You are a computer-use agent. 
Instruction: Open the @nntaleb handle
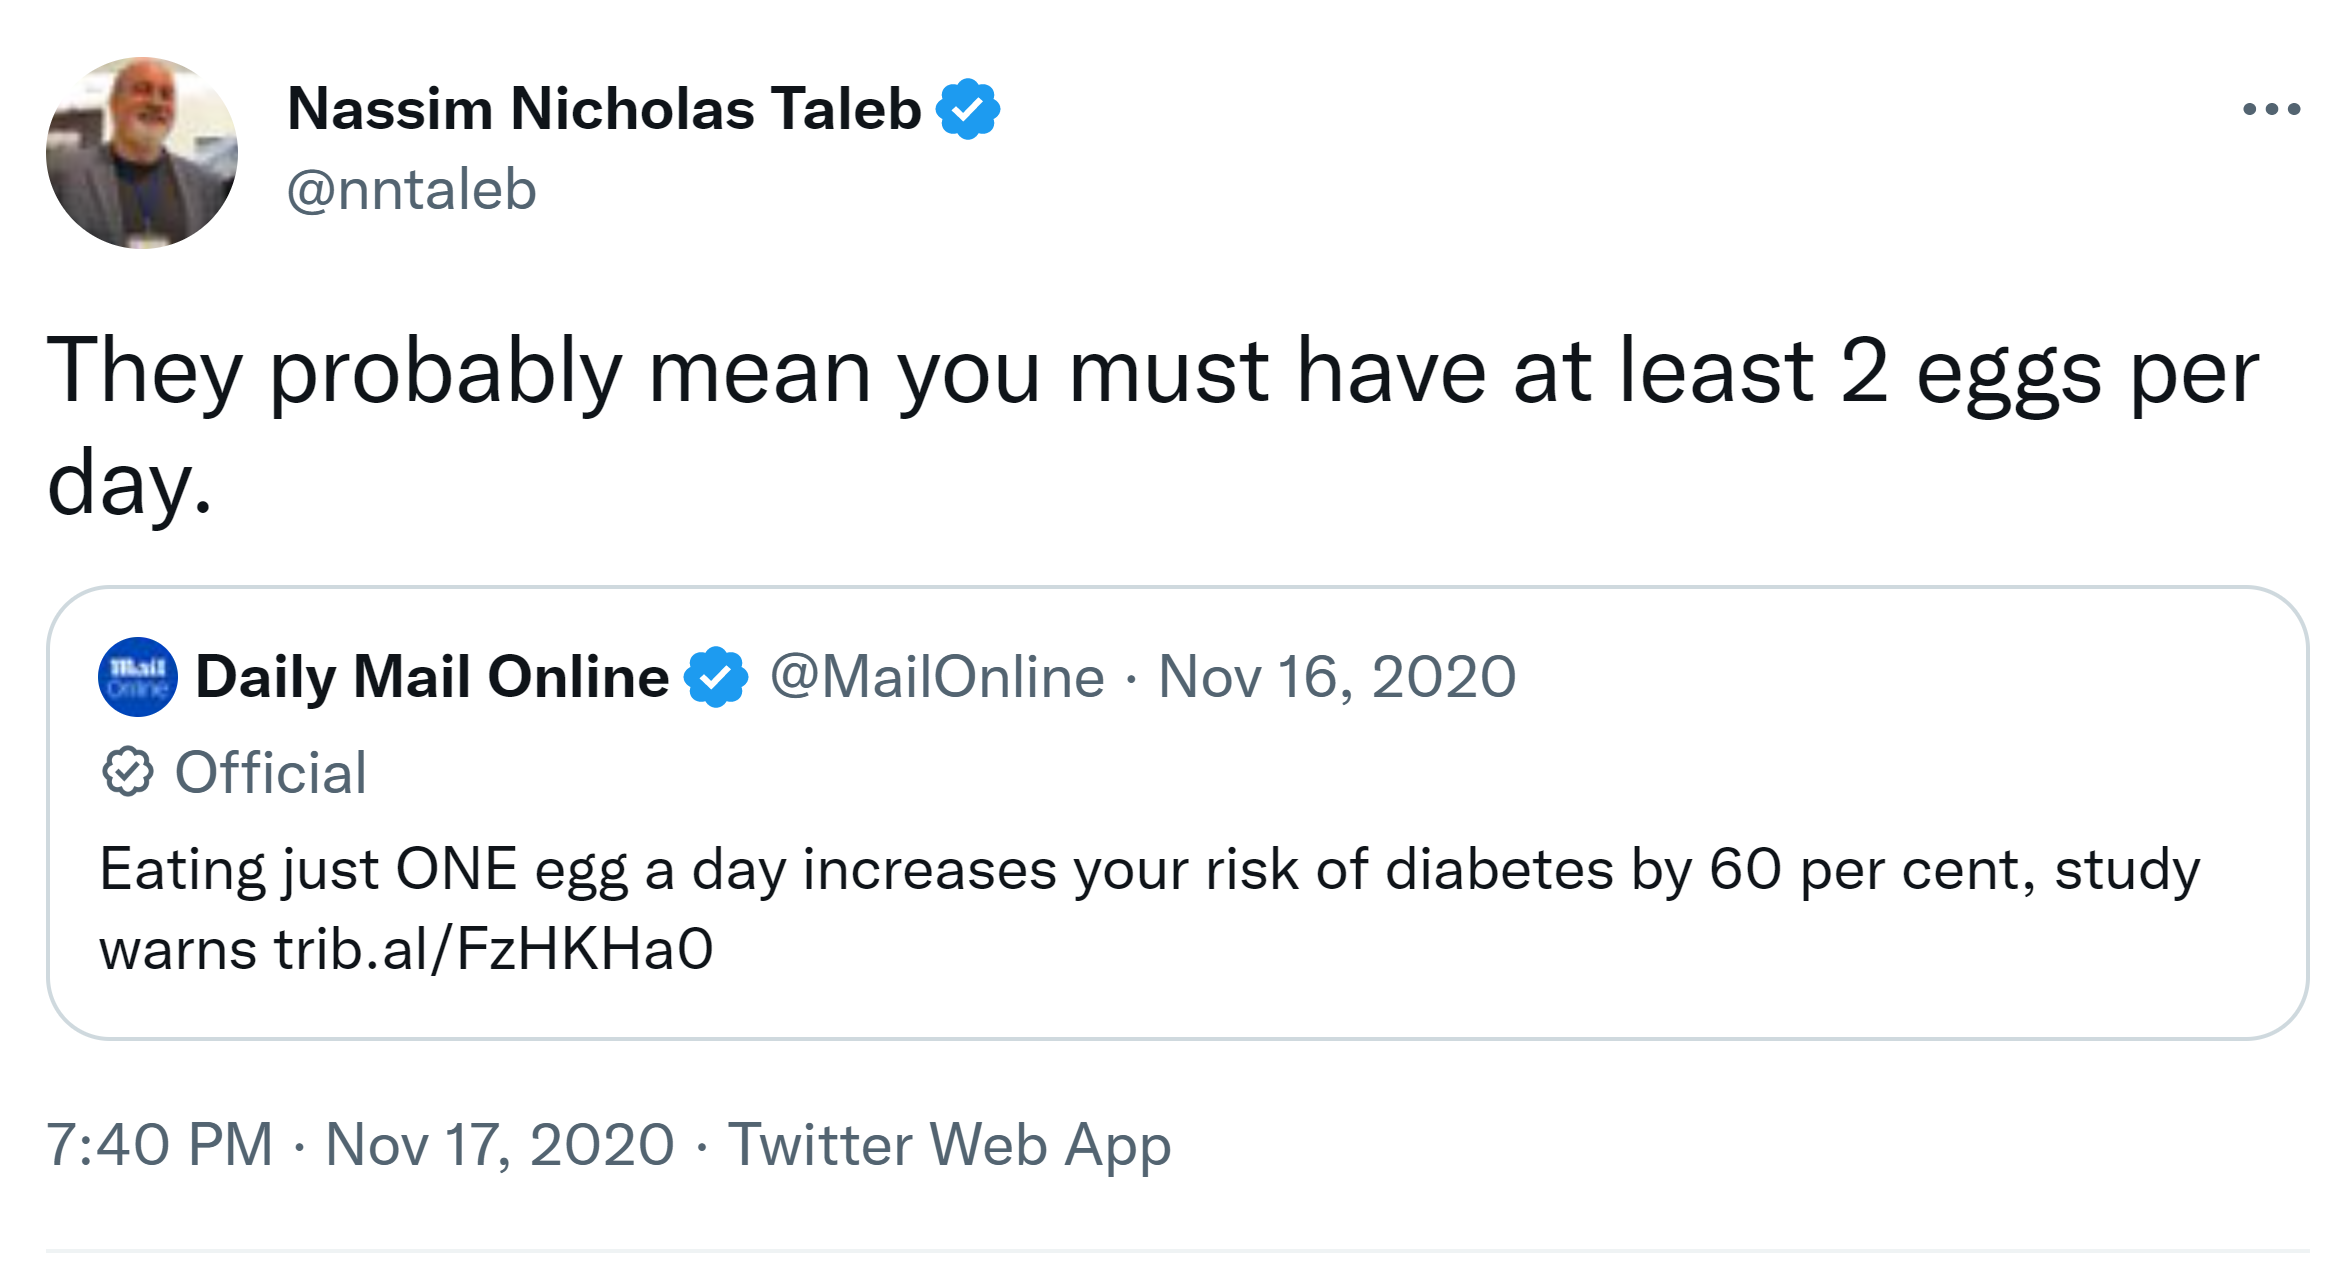click(x=411, y=190)
